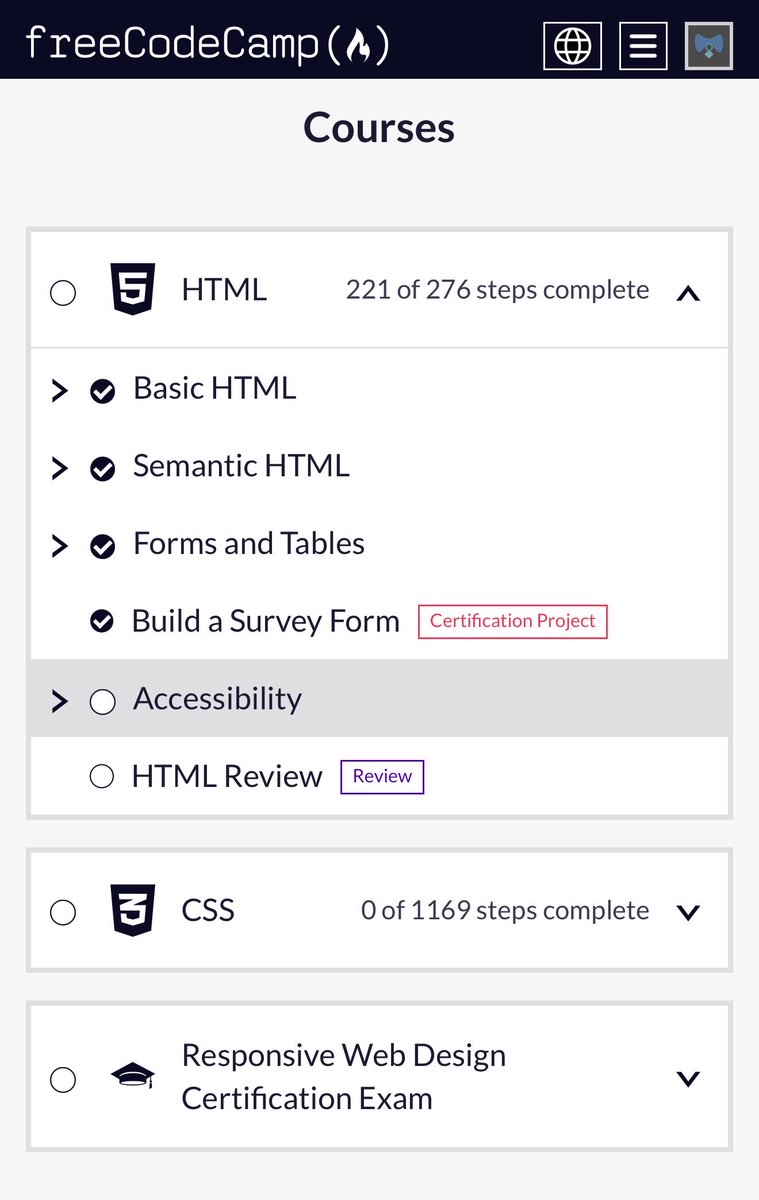Select the CSS course status circle
The width and height of the screenshot is (759, 1200).
63,912
